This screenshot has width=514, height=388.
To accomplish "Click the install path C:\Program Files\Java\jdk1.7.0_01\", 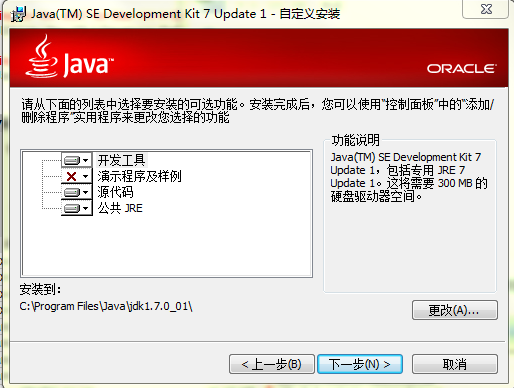I will pos(106,306).
